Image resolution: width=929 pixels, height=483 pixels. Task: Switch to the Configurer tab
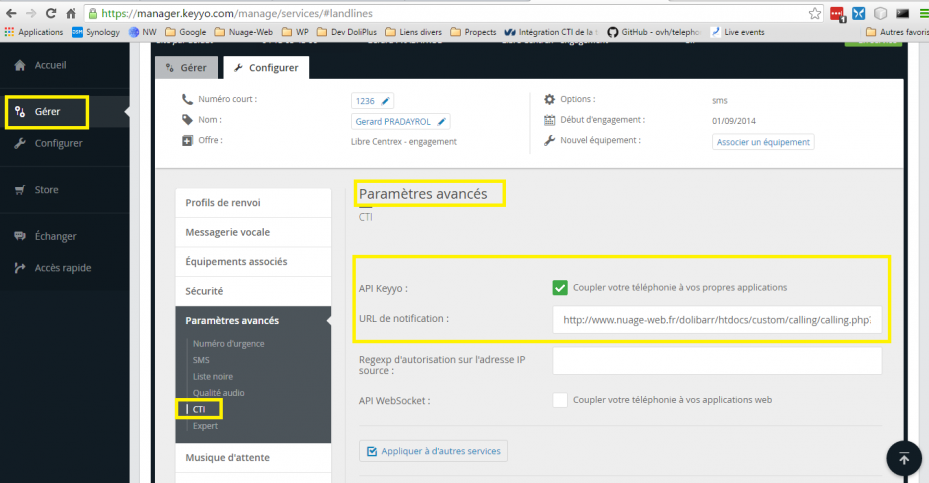[x=266, y=68]
